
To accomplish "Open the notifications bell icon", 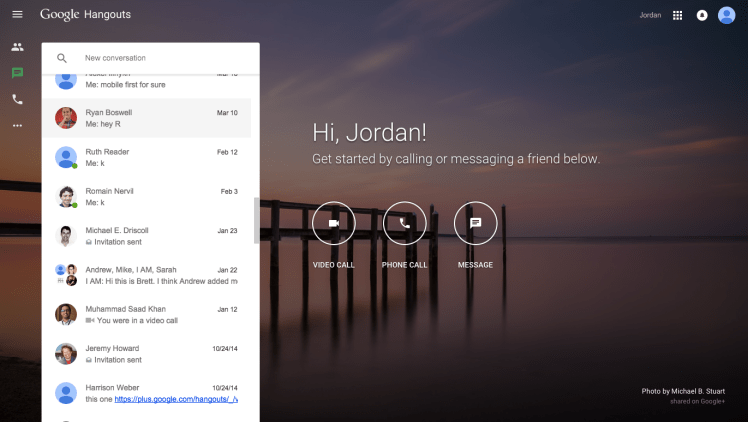I will click(702, 15).
